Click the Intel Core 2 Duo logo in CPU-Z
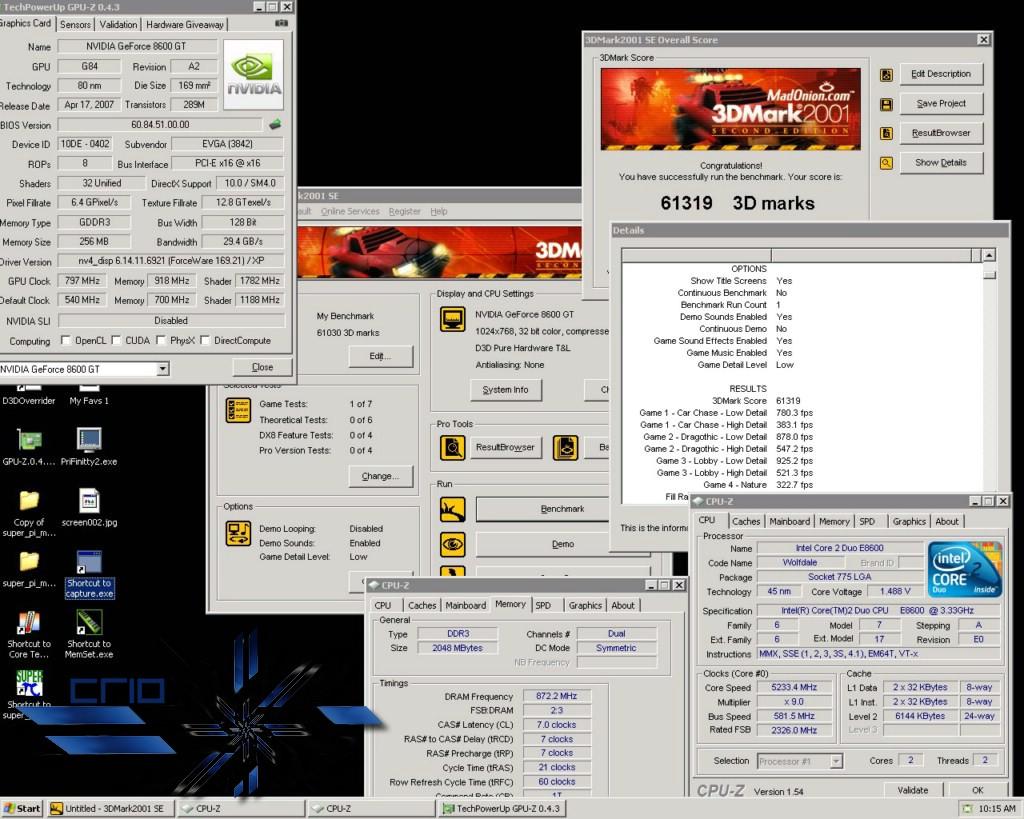Viewport: 1024px width, 819px height. click(x=965, y=568)
